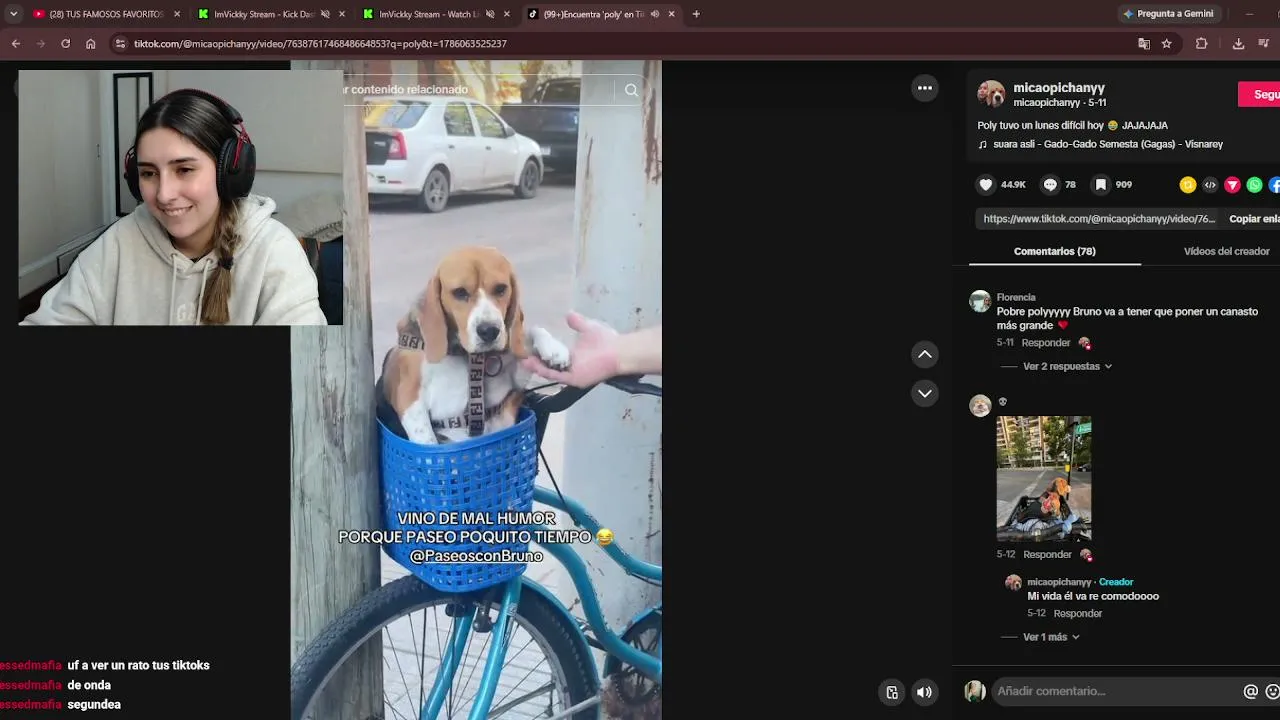
Task: Open the suara asli sound link
Action: pos(1107,144)
